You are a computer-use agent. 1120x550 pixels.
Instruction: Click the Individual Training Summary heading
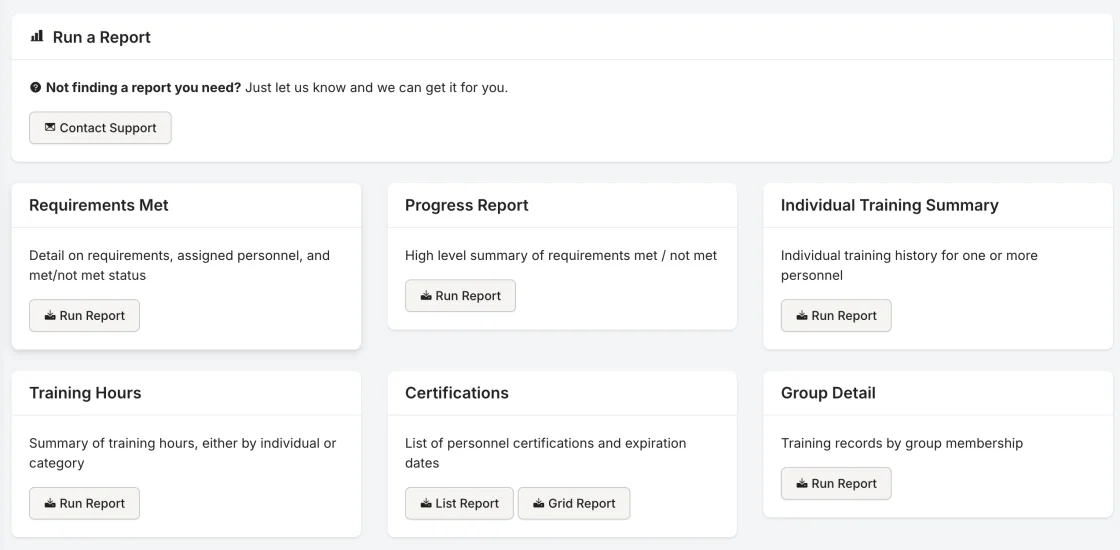889,205
